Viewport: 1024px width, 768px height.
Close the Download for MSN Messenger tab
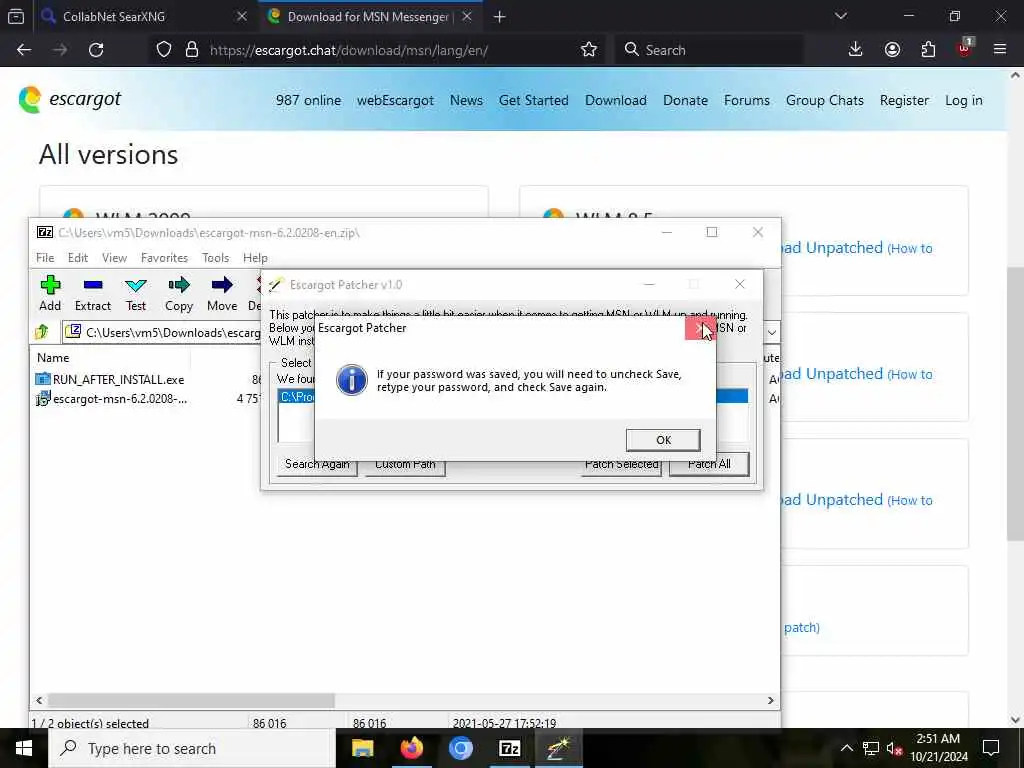click(467, 16)
